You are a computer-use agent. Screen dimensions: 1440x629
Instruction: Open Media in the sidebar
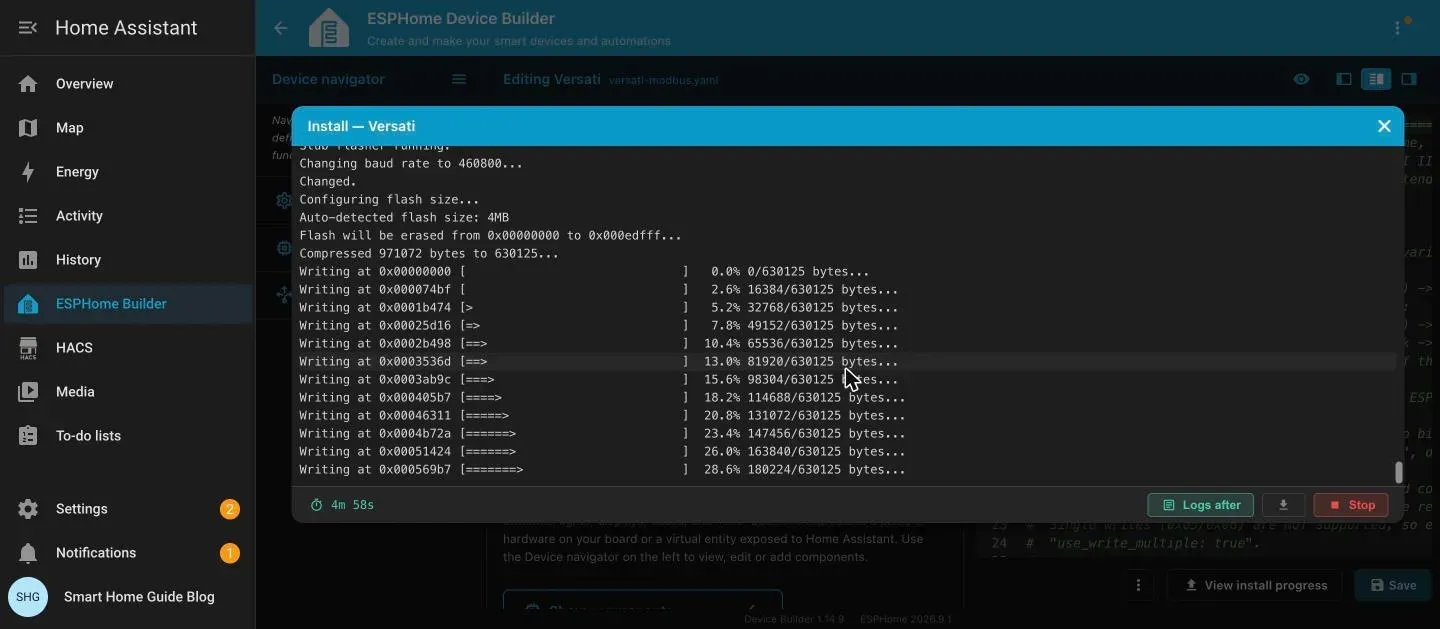click(x=128, y=392)
